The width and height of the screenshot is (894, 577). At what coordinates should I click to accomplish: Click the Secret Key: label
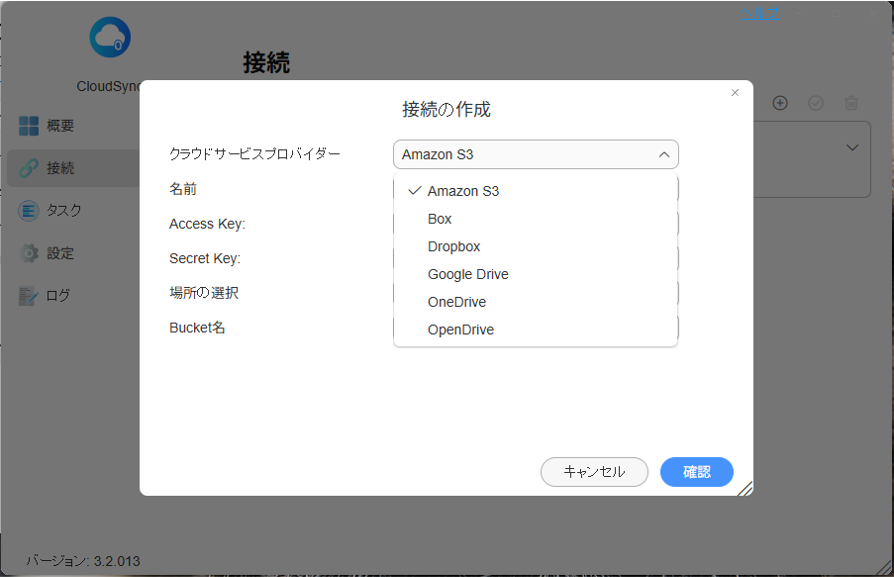click(x=205, y=258)
